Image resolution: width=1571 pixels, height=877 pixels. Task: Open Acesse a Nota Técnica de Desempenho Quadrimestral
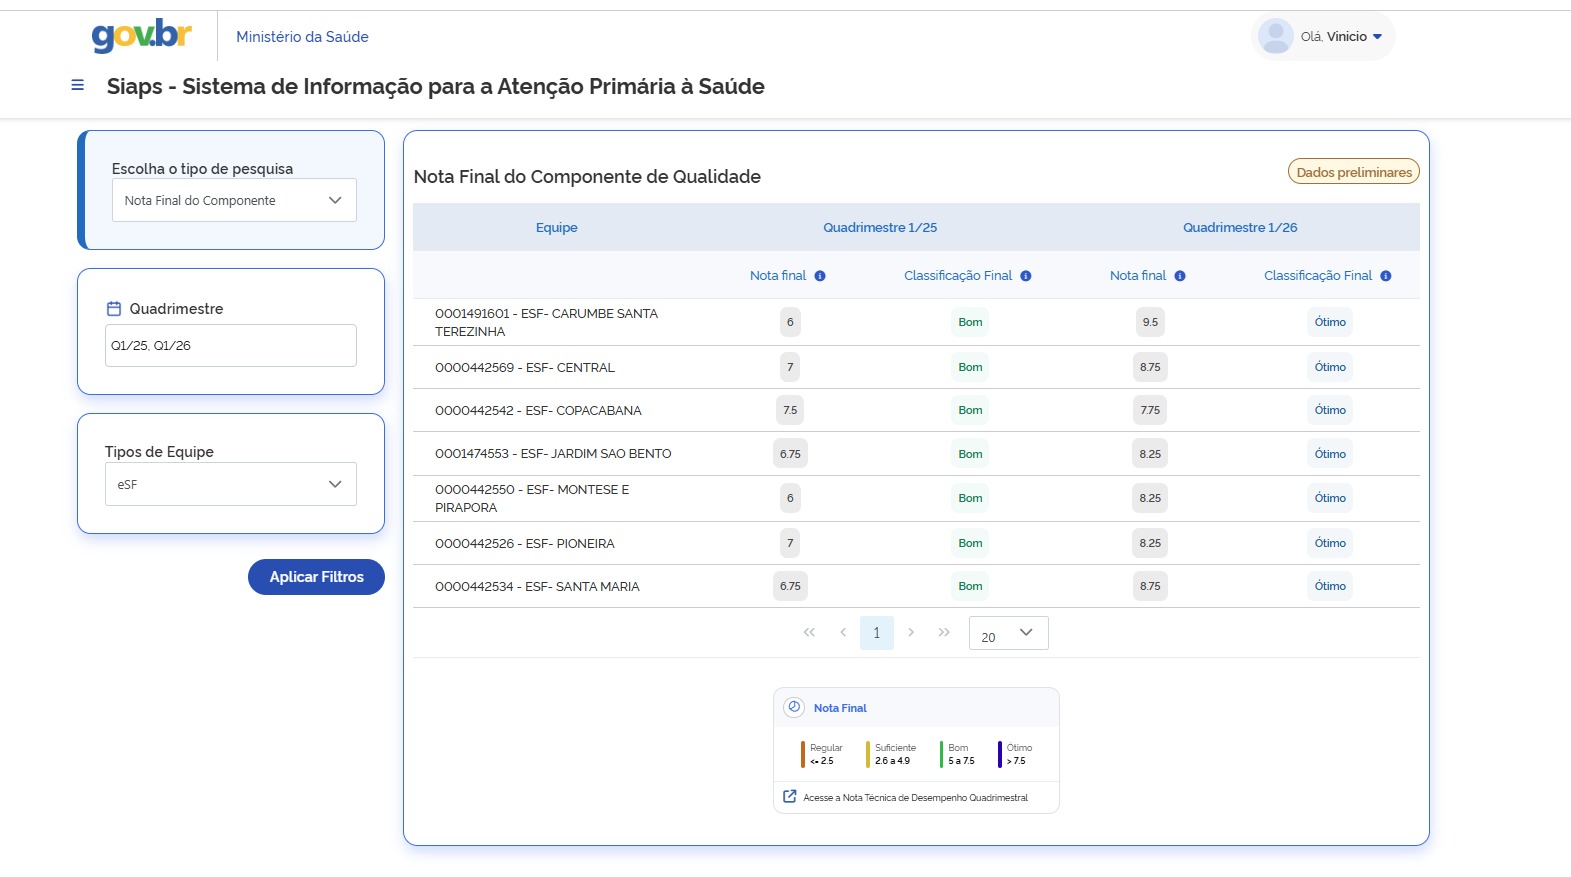click(915, 798)
